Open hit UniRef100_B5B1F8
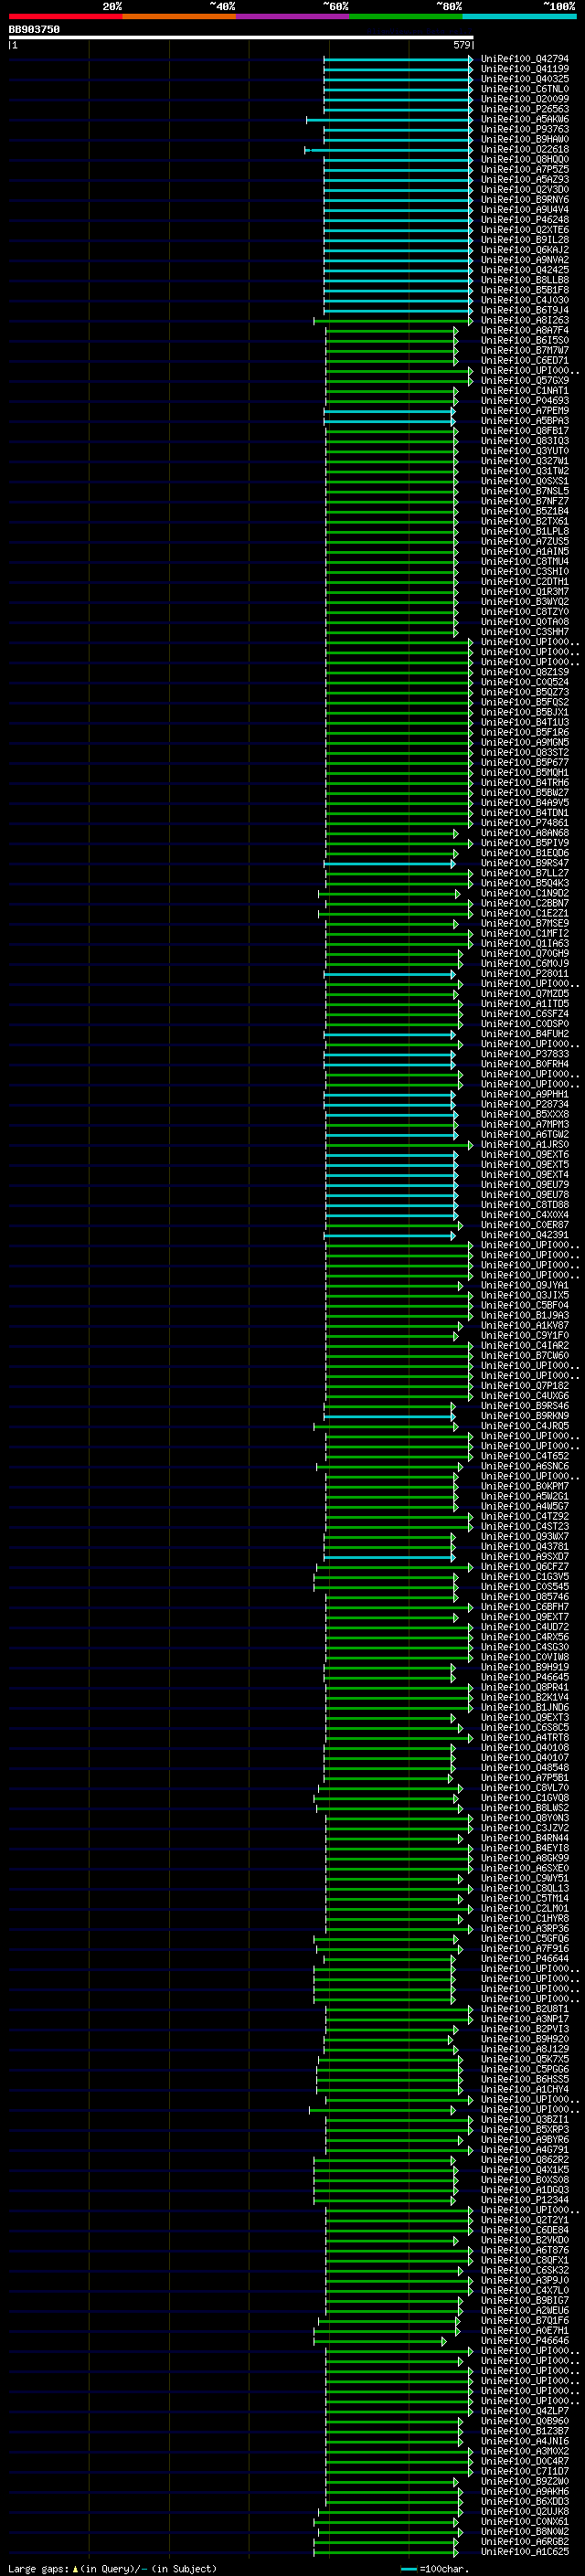 524,290
